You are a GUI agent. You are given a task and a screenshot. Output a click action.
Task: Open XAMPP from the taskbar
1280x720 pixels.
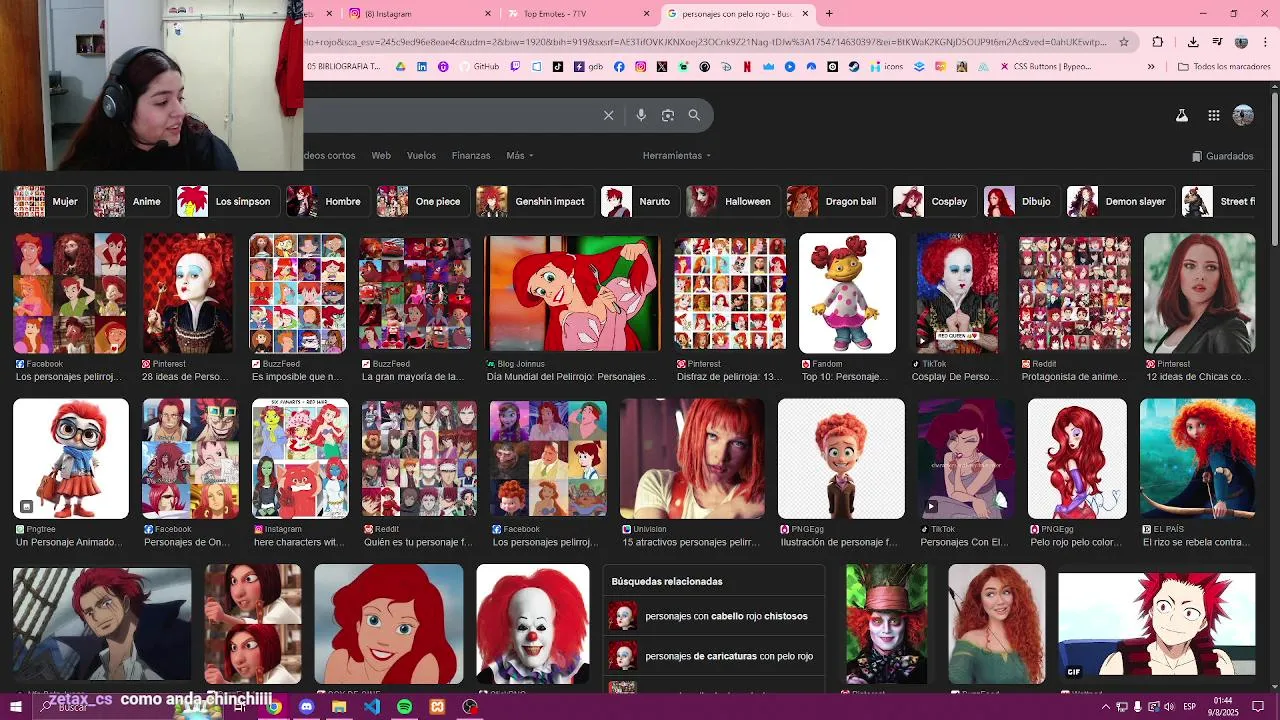437,707
